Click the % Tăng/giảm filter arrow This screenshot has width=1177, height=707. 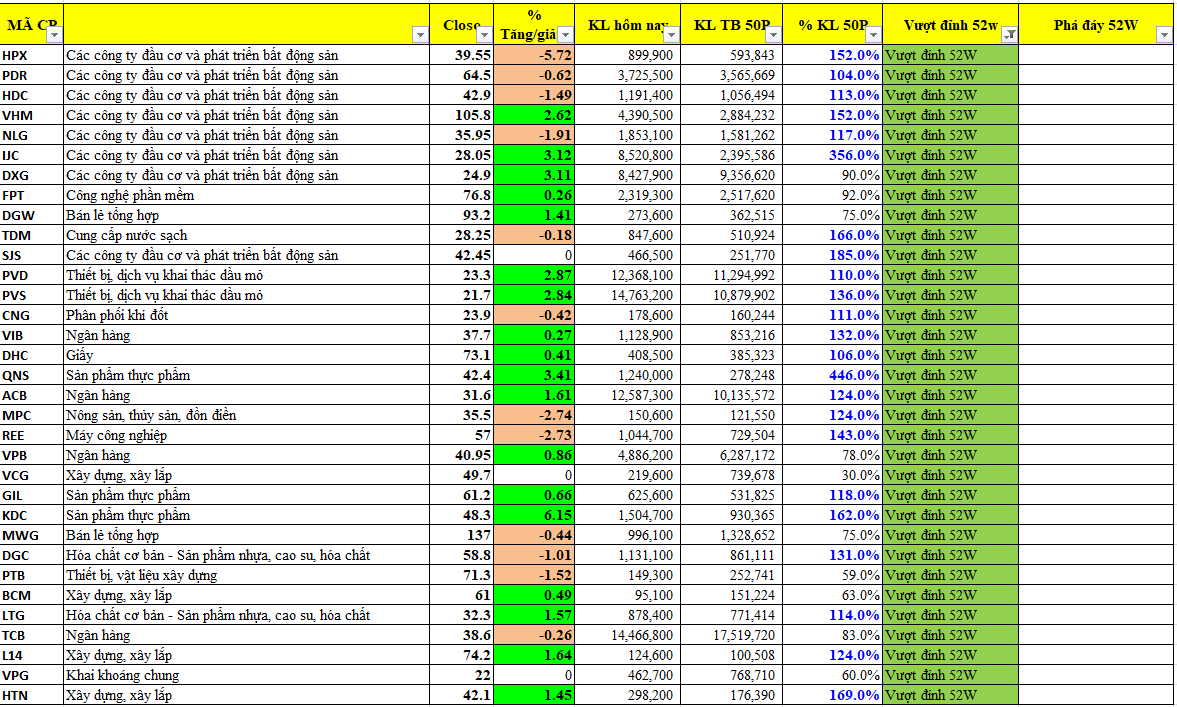pos(564,35)
